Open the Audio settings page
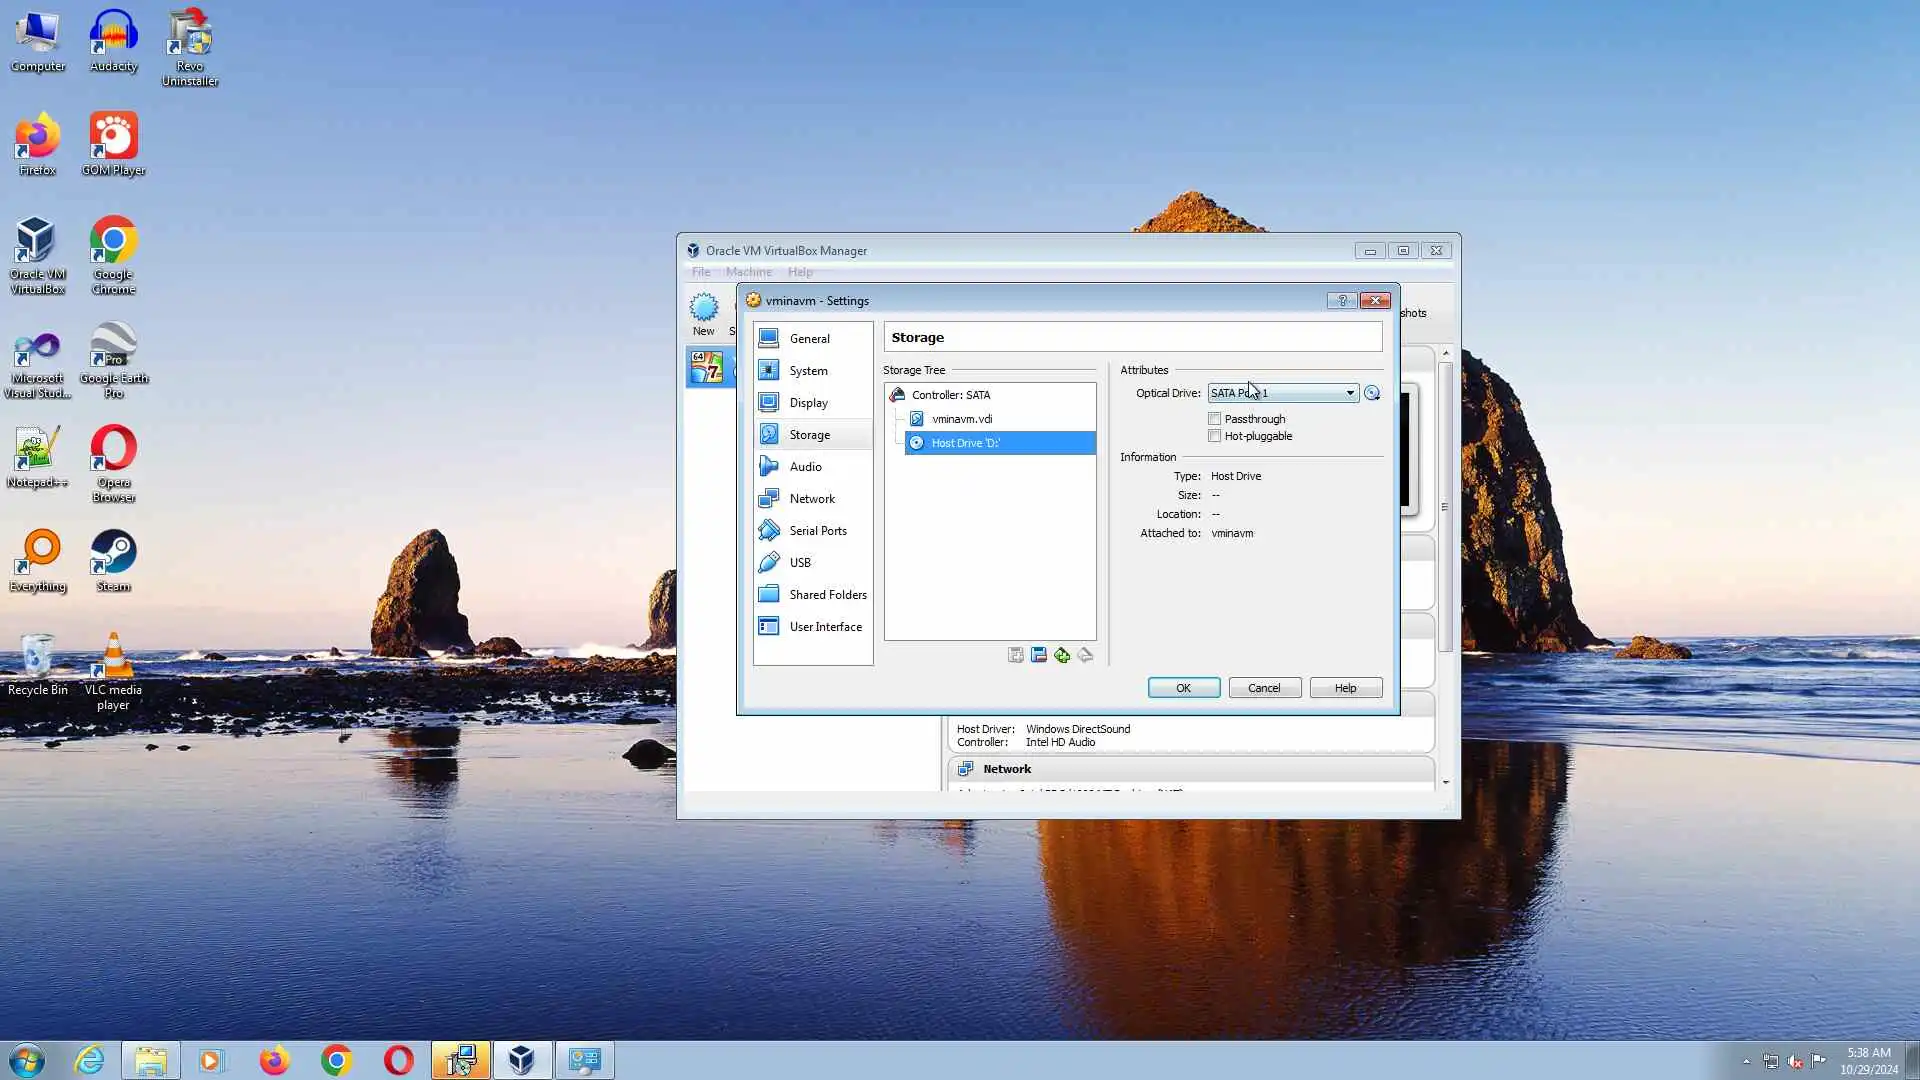The width and height of the screenshot is (1920, 1080). click(x=805, y=467)
